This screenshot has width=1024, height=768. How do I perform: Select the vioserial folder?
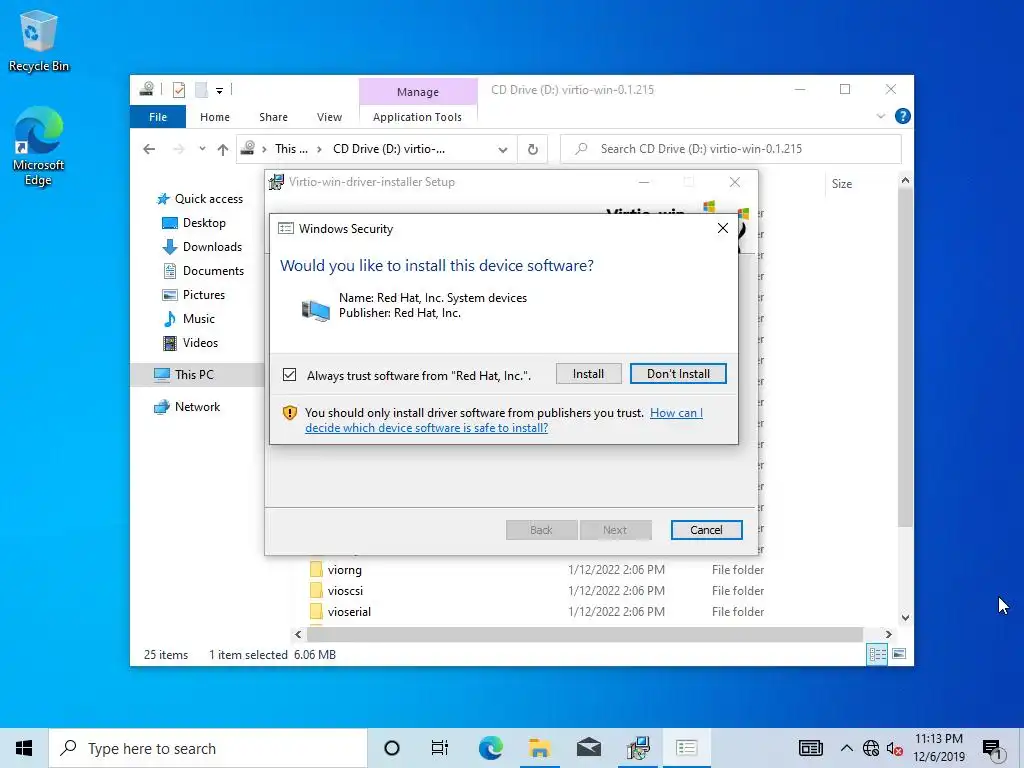click(x=349, y=612)
